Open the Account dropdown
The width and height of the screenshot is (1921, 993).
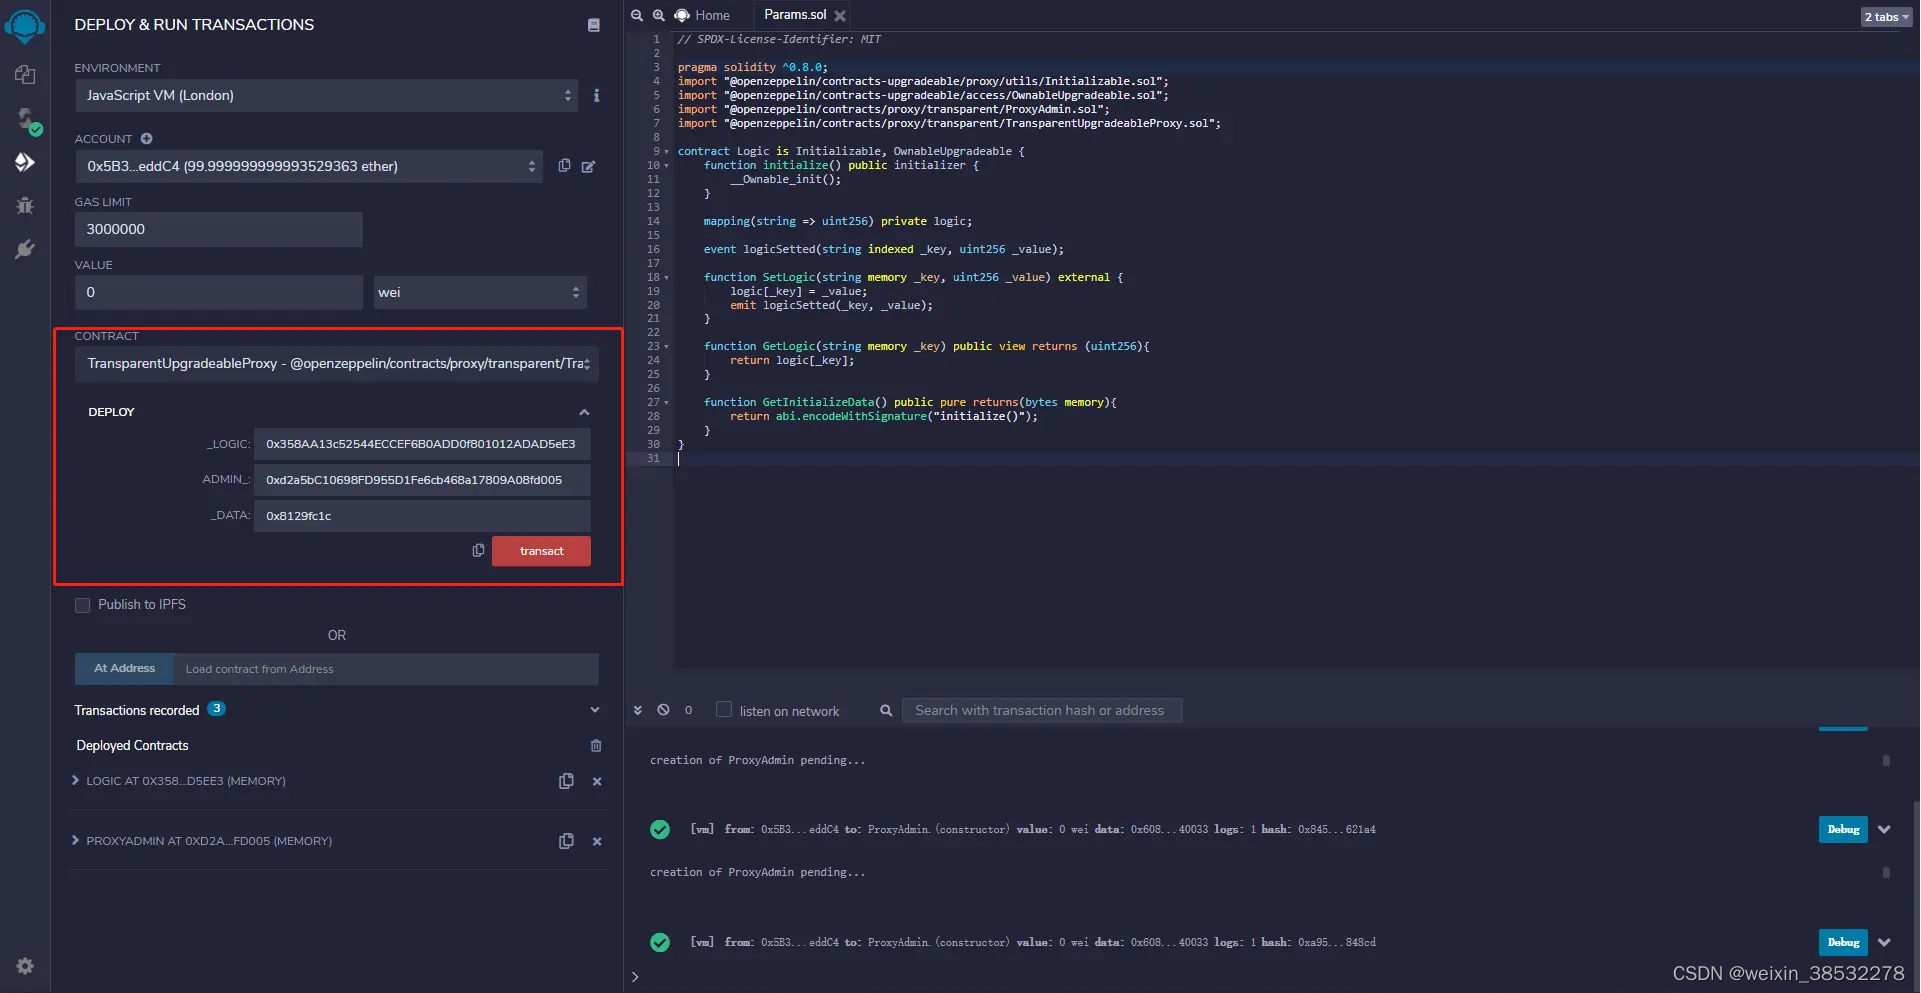click(x=309, y=166)
